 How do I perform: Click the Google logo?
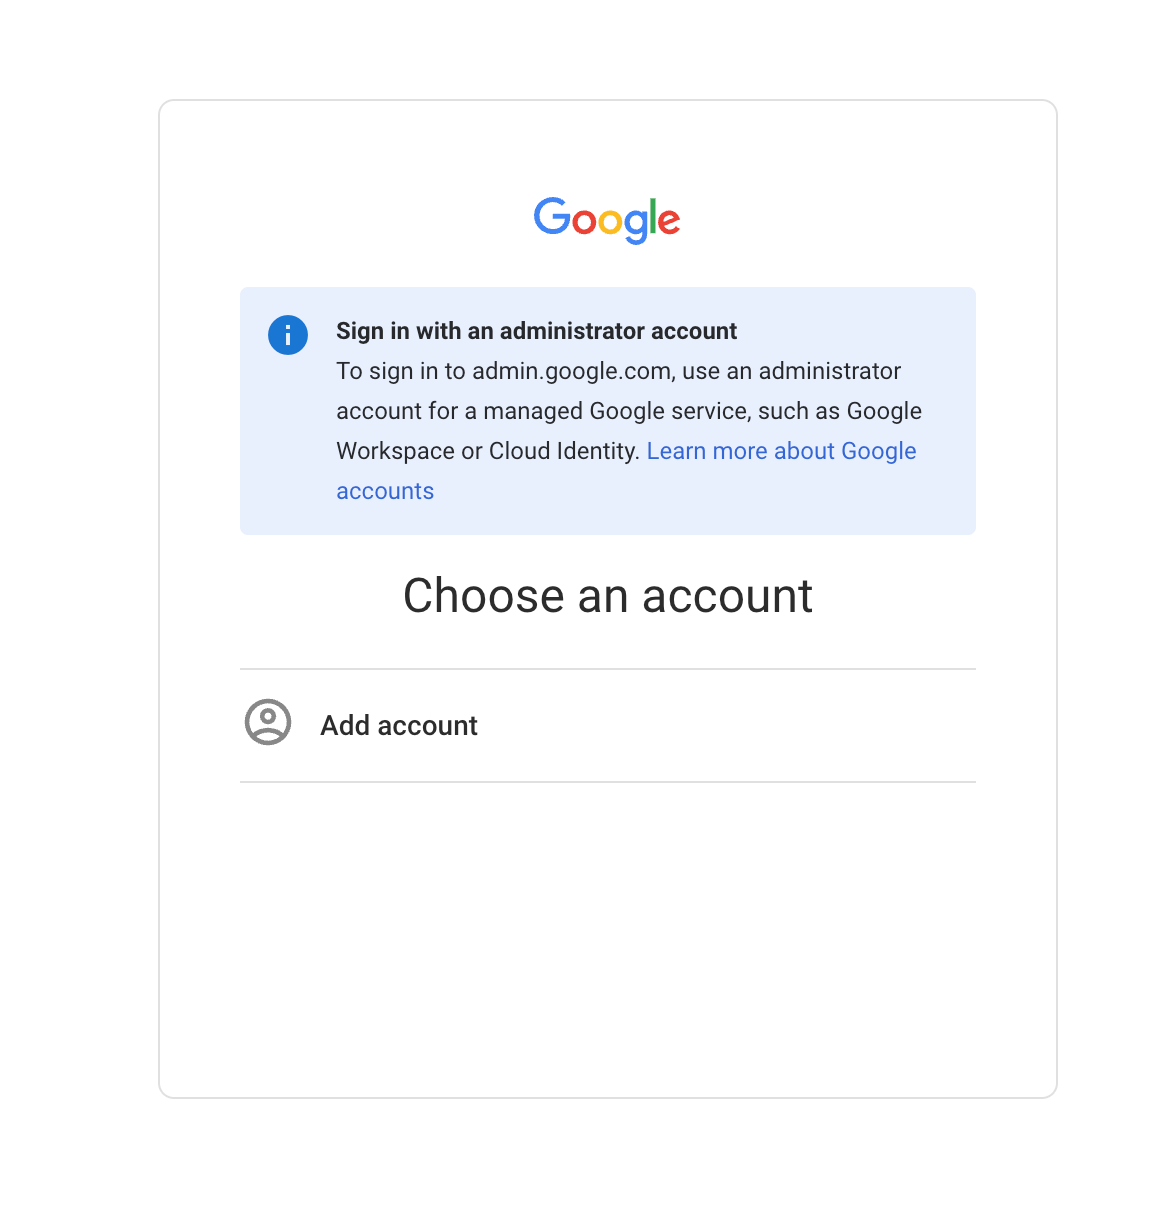point(607,219)
